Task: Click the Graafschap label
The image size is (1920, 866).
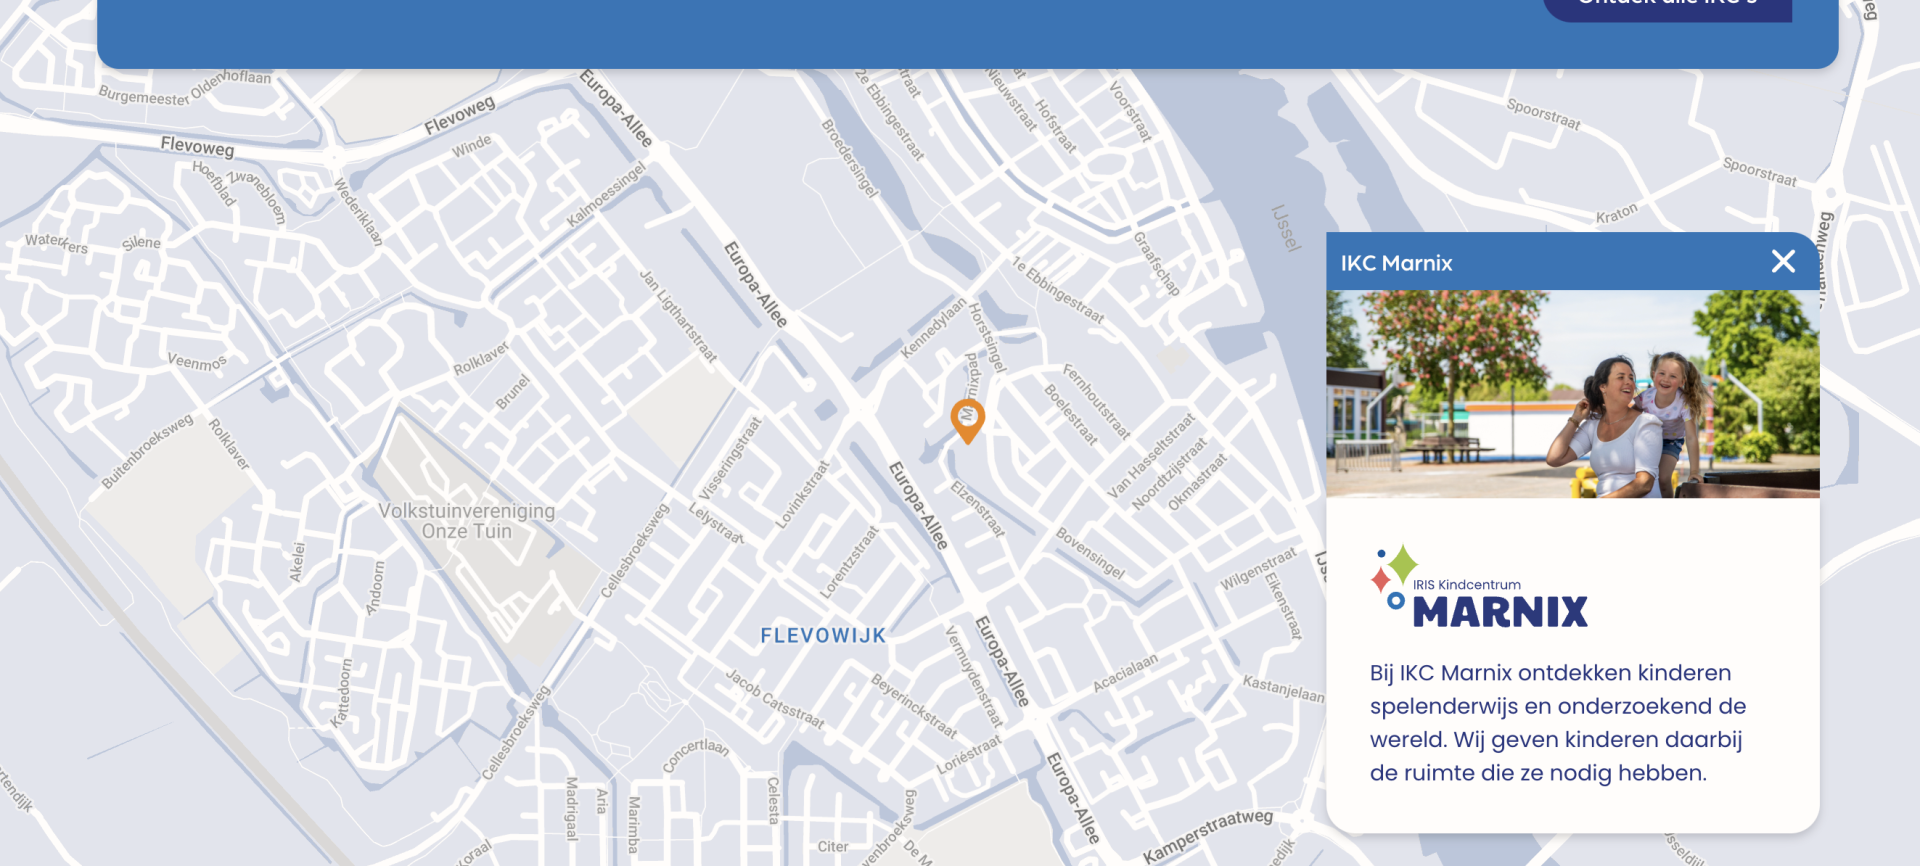Action: (1156, 264)
